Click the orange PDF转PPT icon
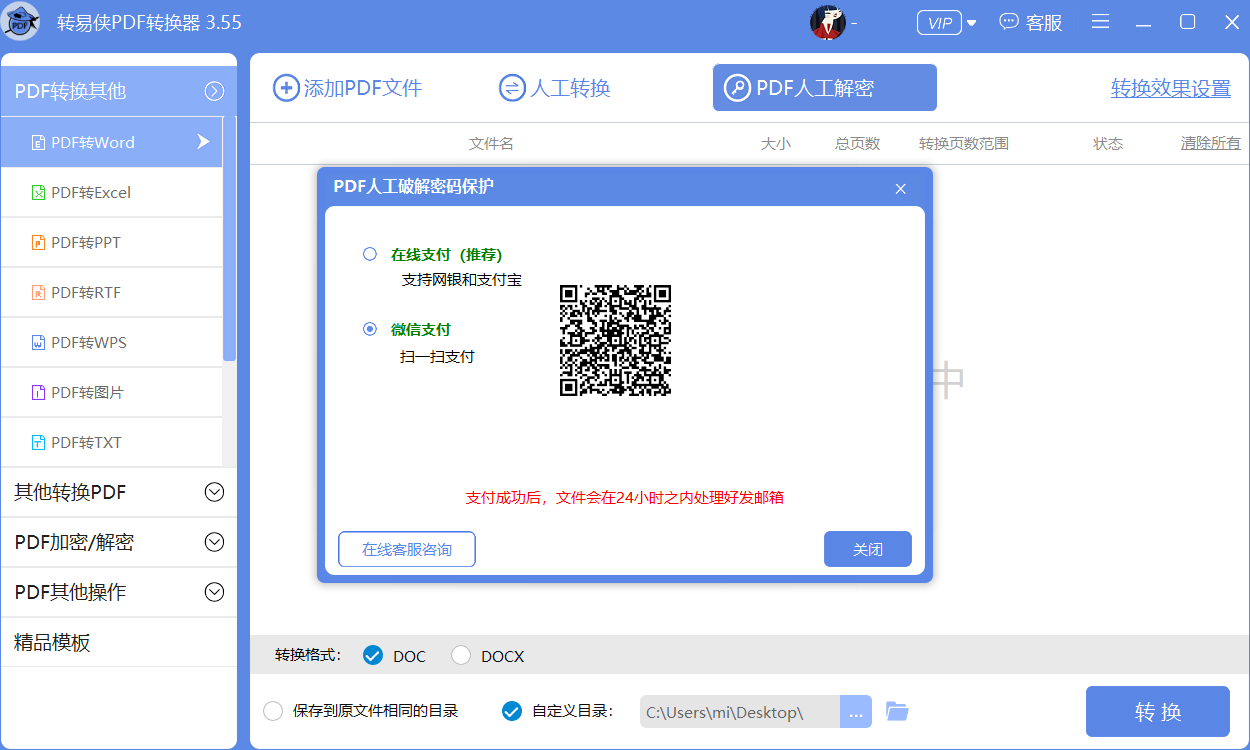The width and height of the screenshot is (1250, 750). pos(38,242)
